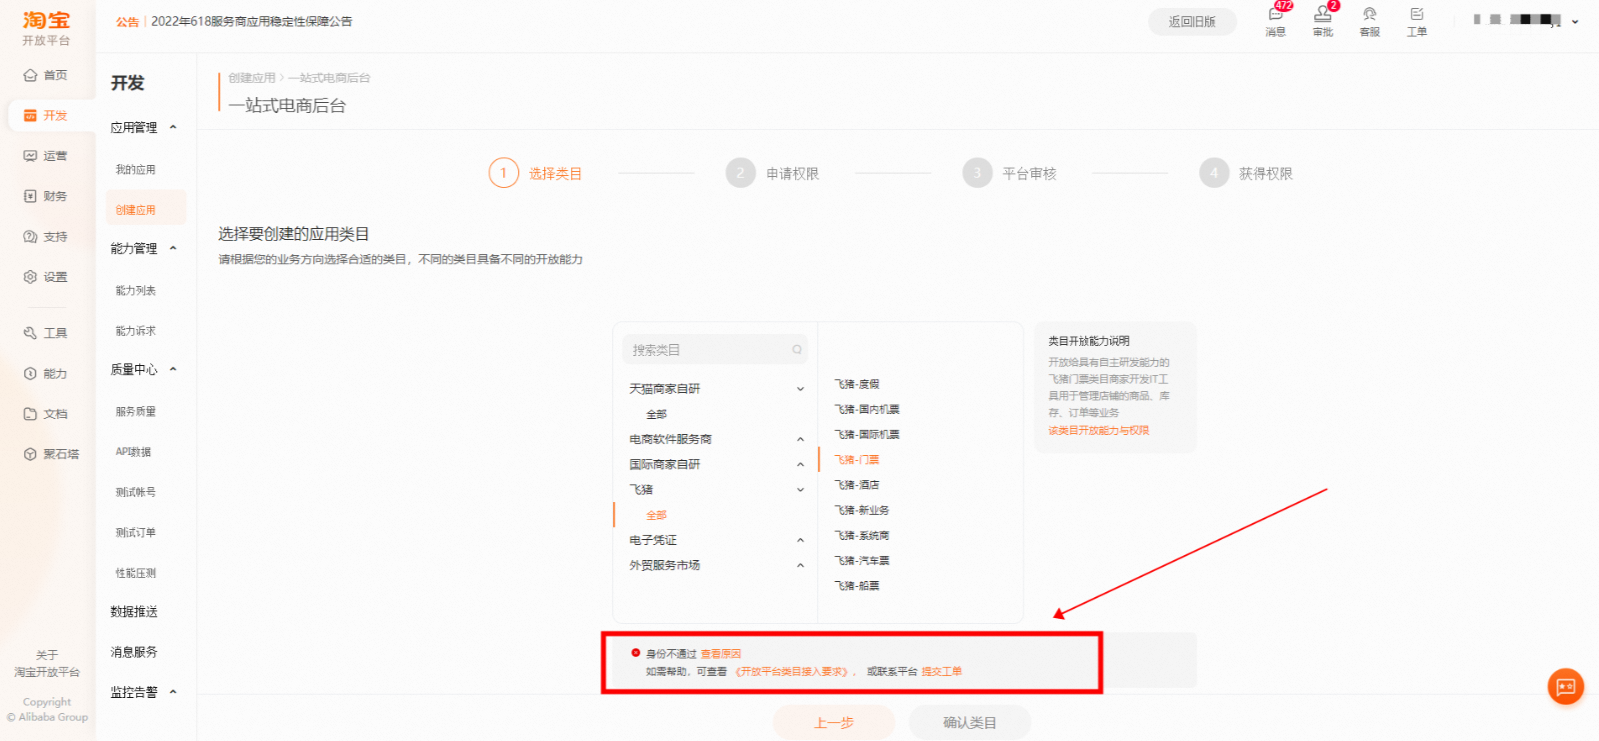Click the search magnifier in 搜索类目 box

(x=797, y=350)
